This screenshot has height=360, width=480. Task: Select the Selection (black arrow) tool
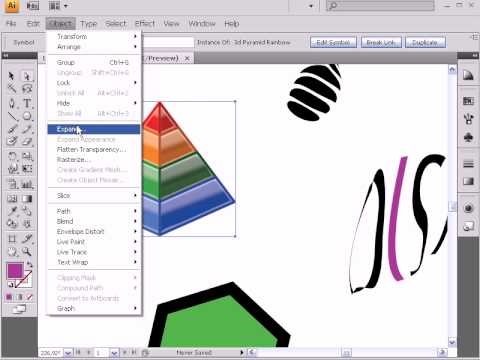(x=12, y=76)
